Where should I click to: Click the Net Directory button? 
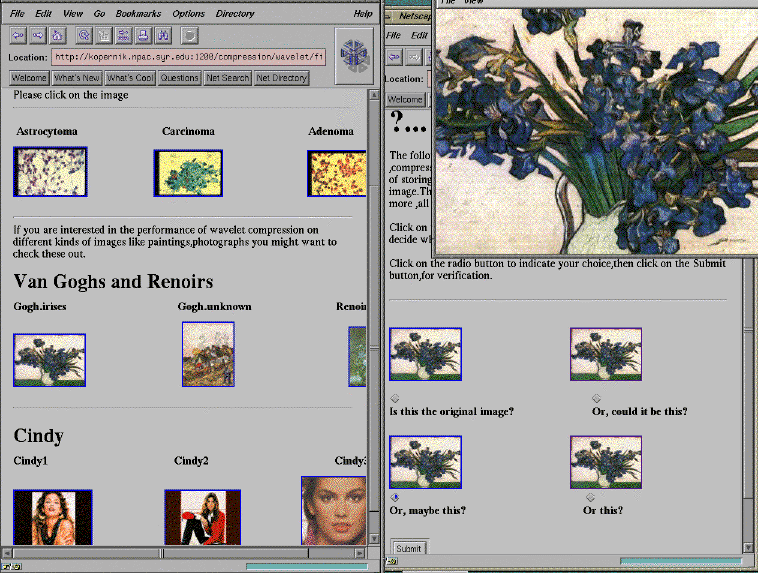282,78
